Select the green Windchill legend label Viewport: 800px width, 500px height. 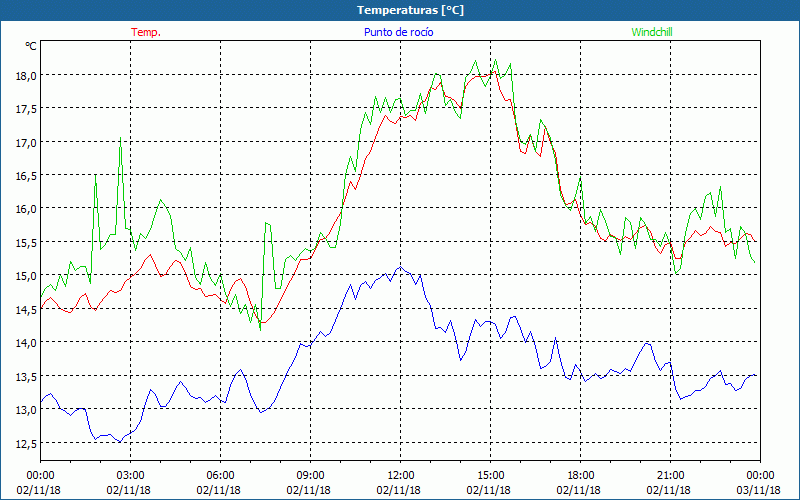pyautogui.click(x=652, y=32)
